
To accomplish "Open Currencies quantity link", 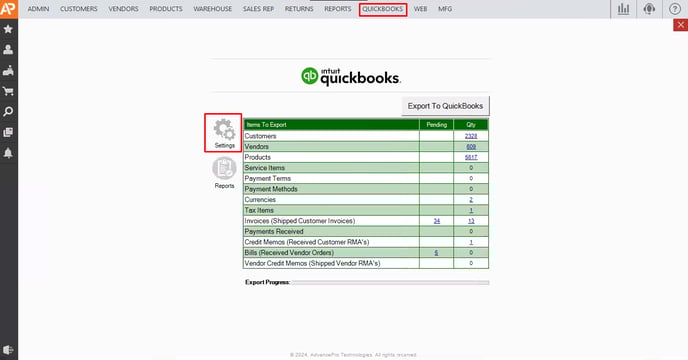I will 471,200.
